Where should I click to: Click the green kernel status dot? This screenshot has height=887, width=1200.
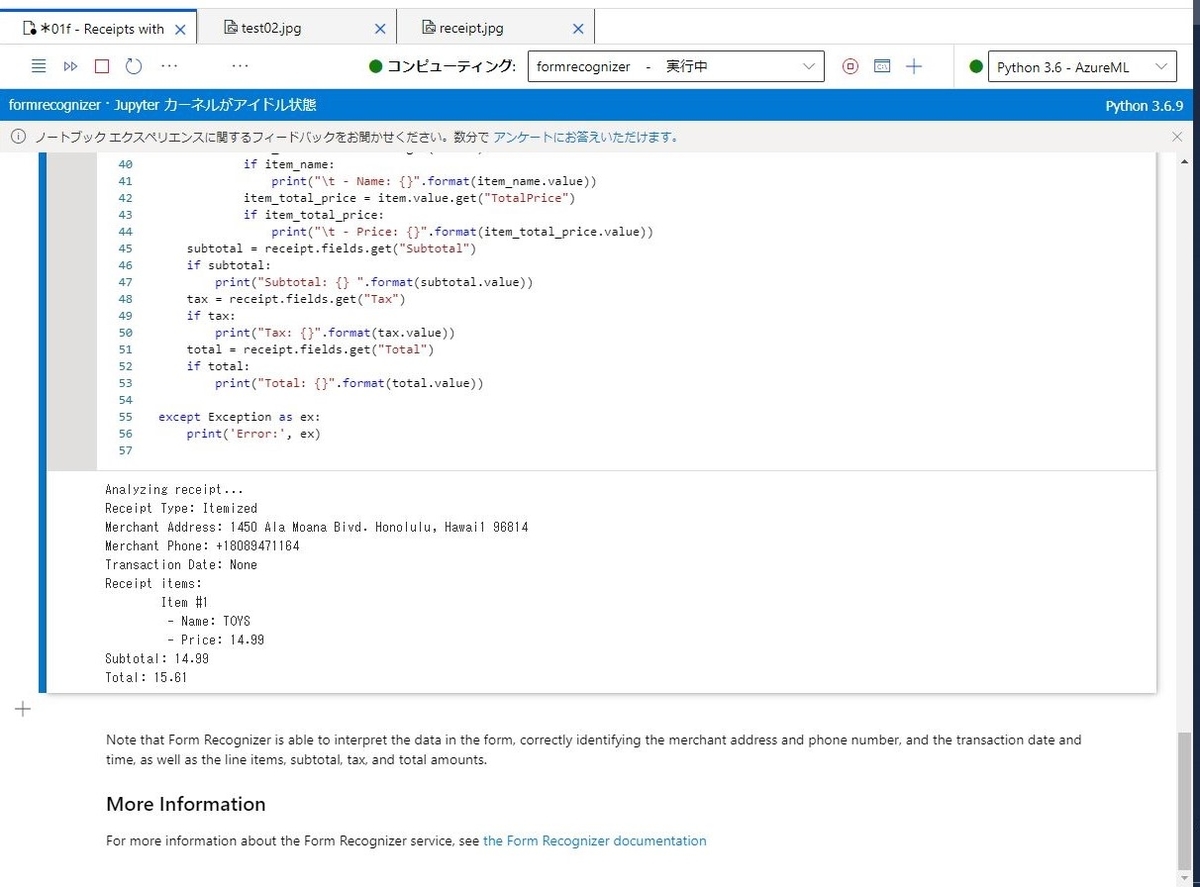pyautogui.click(x=976, y=67)
